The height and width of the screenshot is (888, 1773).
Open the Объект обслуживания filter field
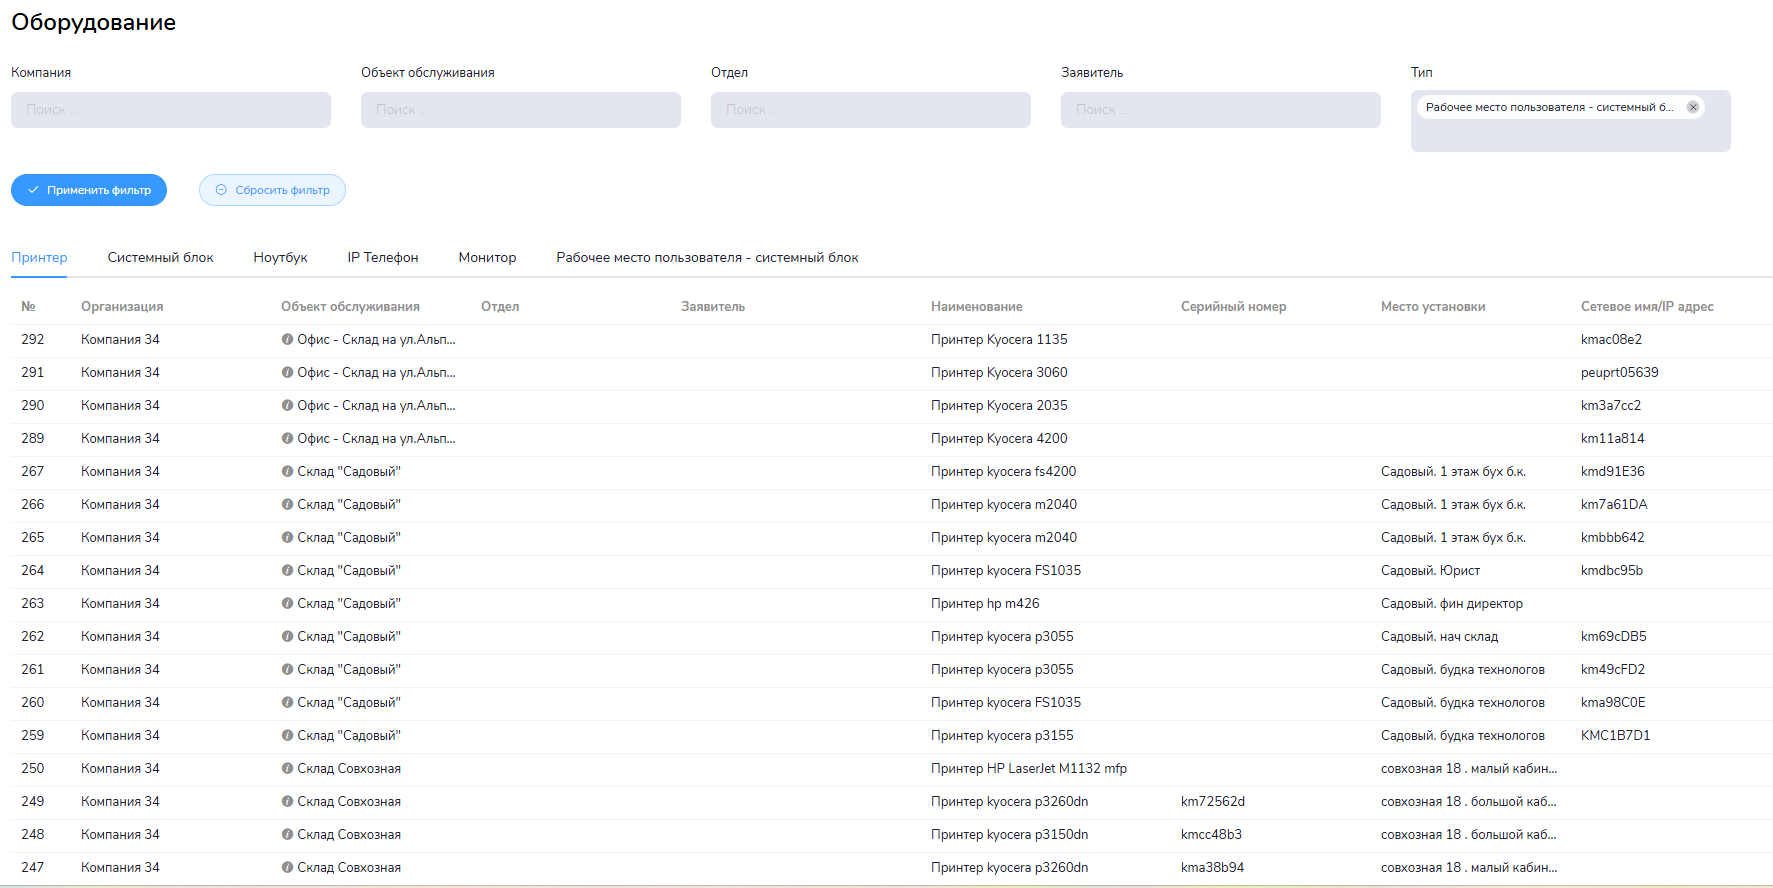point(521,110)
